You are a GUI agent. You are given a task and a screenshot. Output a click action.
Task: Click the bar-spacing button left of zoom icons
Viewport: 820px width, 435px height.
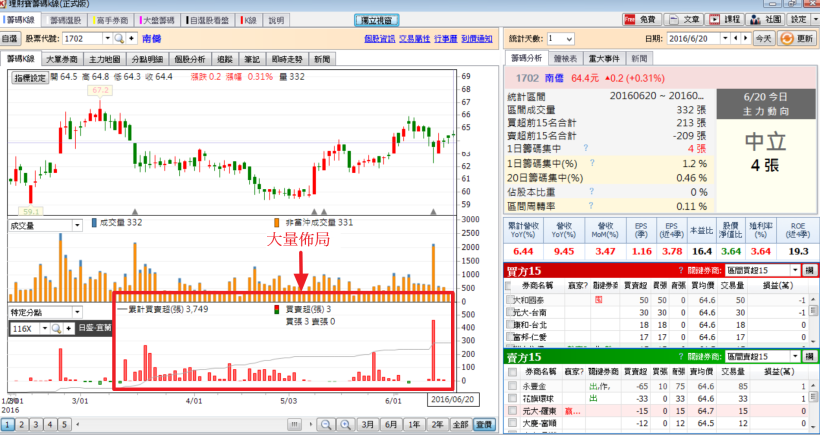point(294,424)
